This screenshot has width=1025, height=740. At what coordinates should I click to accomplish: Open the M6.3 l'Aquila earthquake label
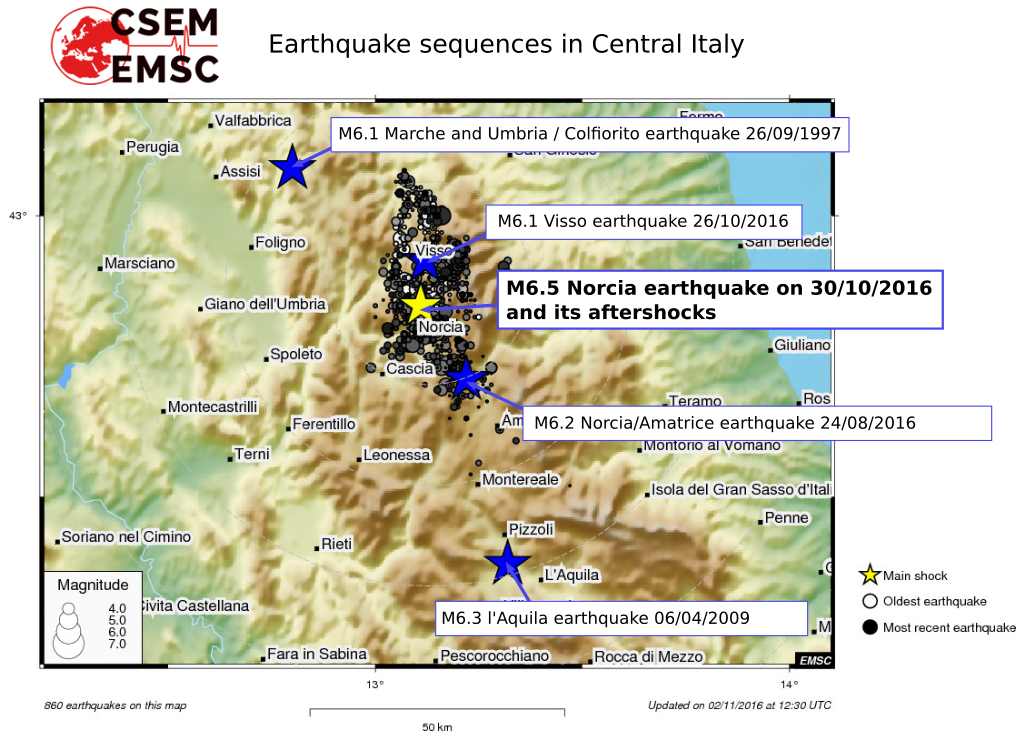pyautogui.click(x=620, y=618)
